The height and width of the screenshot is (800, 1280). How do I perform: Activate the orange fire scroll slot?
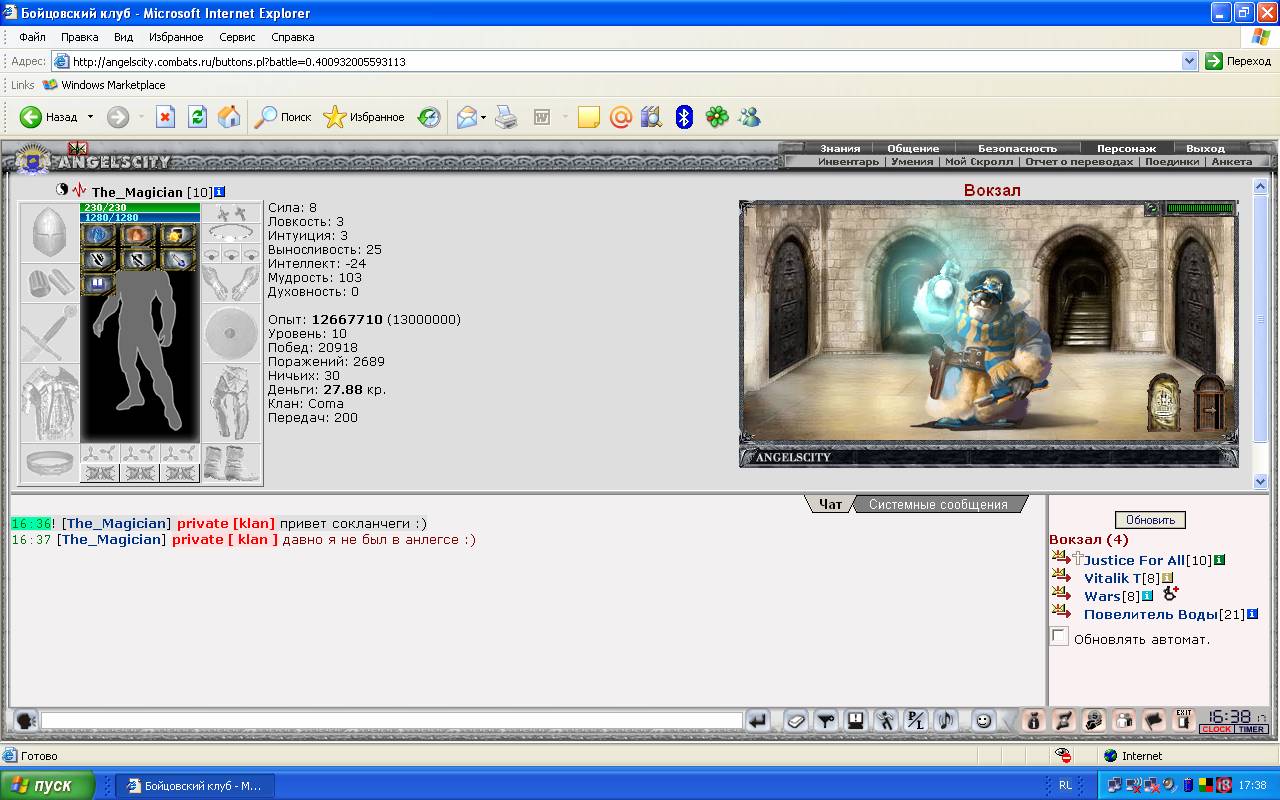tap(136, 235)
